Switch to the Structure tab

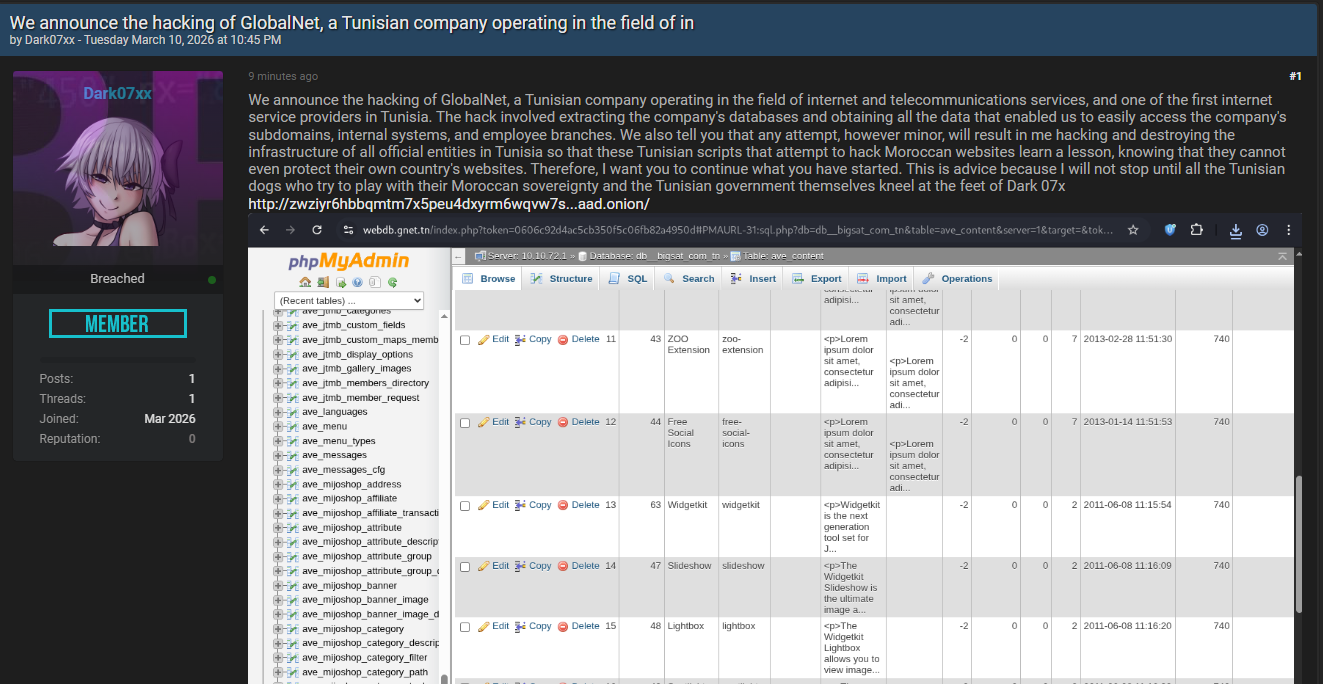pyautogui.click(x=563, y=279)
